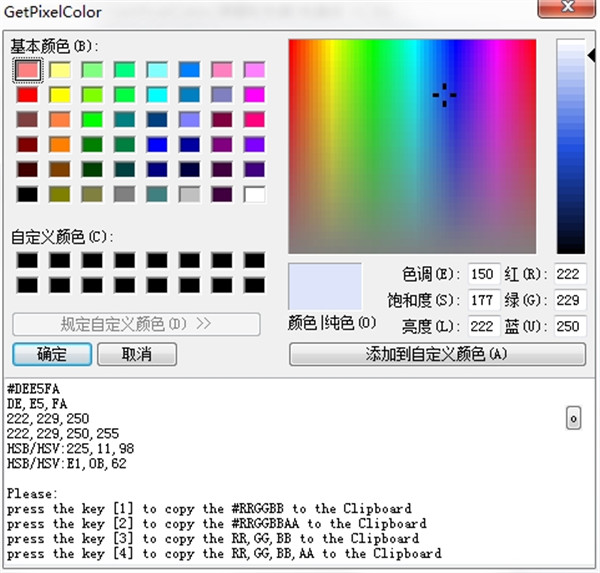Click the 'HSB/HSV:225, 11, 98' line

[x=70, y=449]
